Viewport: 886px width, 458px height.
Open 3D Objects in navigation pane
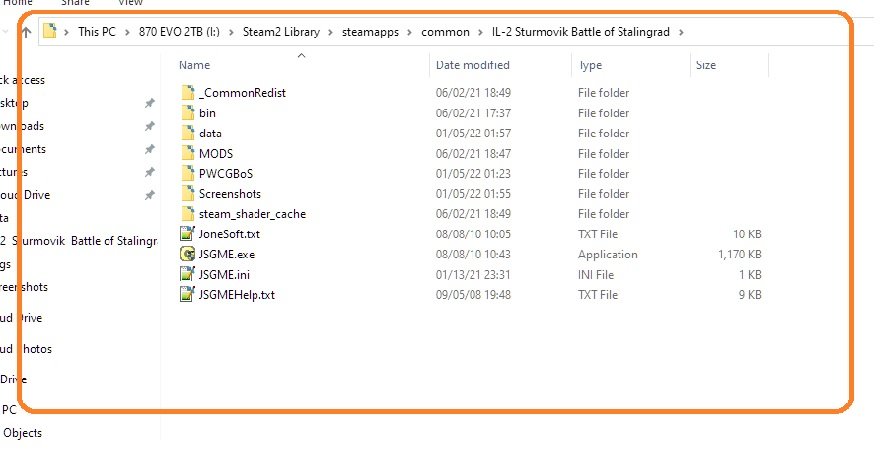(x=21, y=433)
